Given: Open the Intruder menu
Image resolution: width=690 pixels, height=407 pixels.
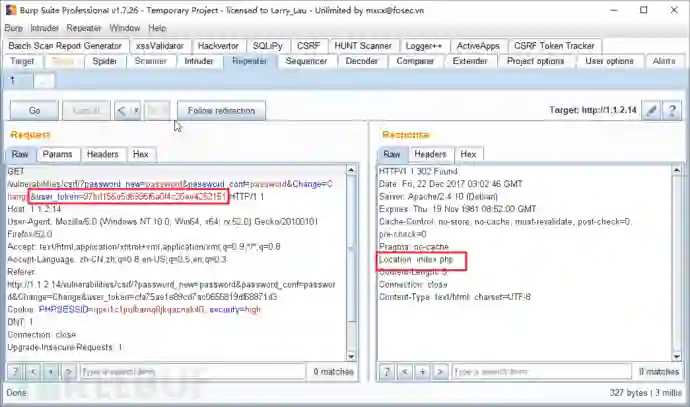Looking at the screenshot, I should (44, 28).
